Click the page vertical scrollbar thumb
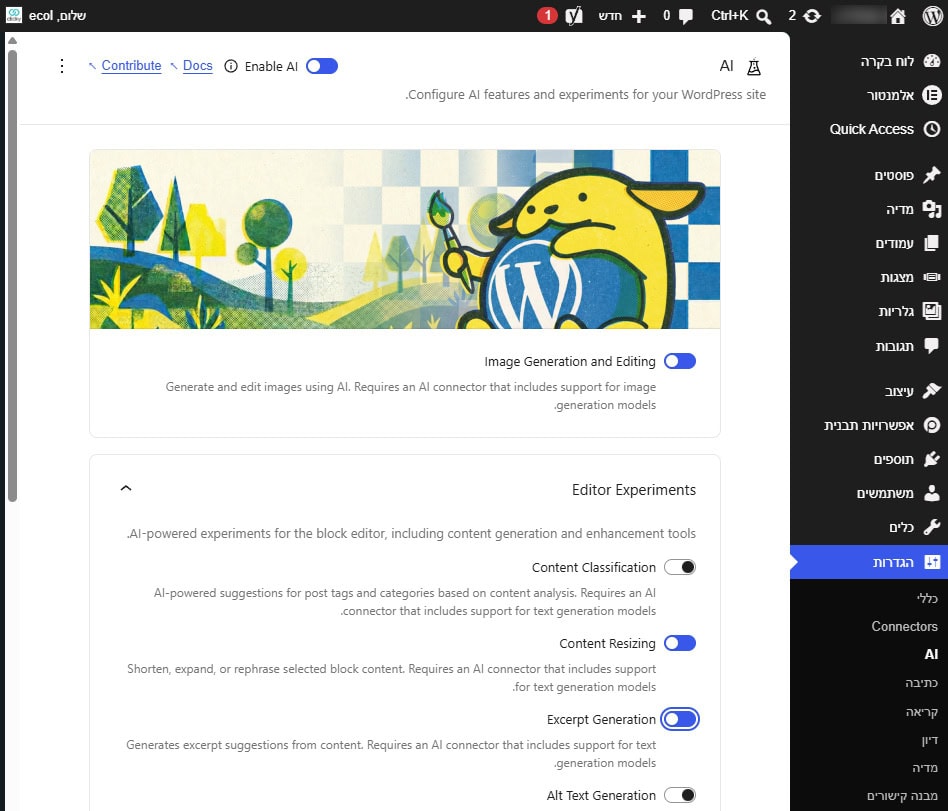Image resolution: width=948 pixels, height=811 pixels. pos(12,276)
